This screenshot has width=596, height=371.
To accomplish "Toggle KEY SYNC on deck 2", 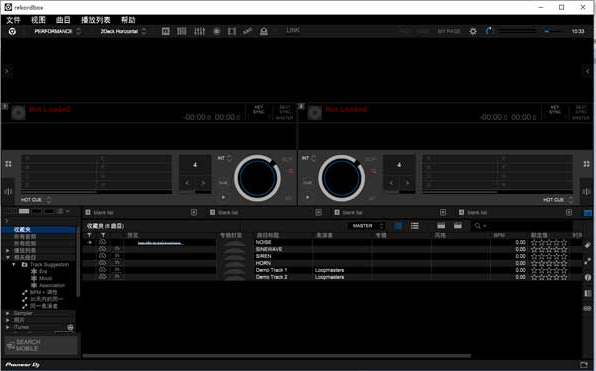I will pos(555,109).
